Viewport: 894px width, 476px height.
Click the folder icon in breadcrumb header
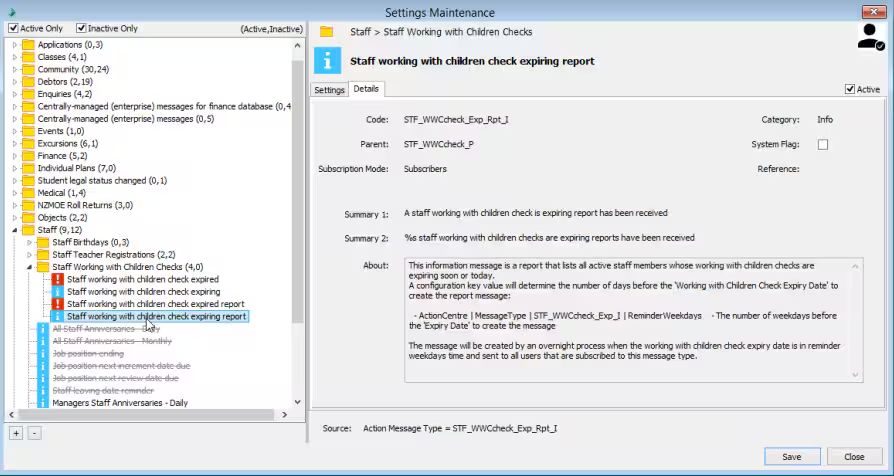point(326,32)
